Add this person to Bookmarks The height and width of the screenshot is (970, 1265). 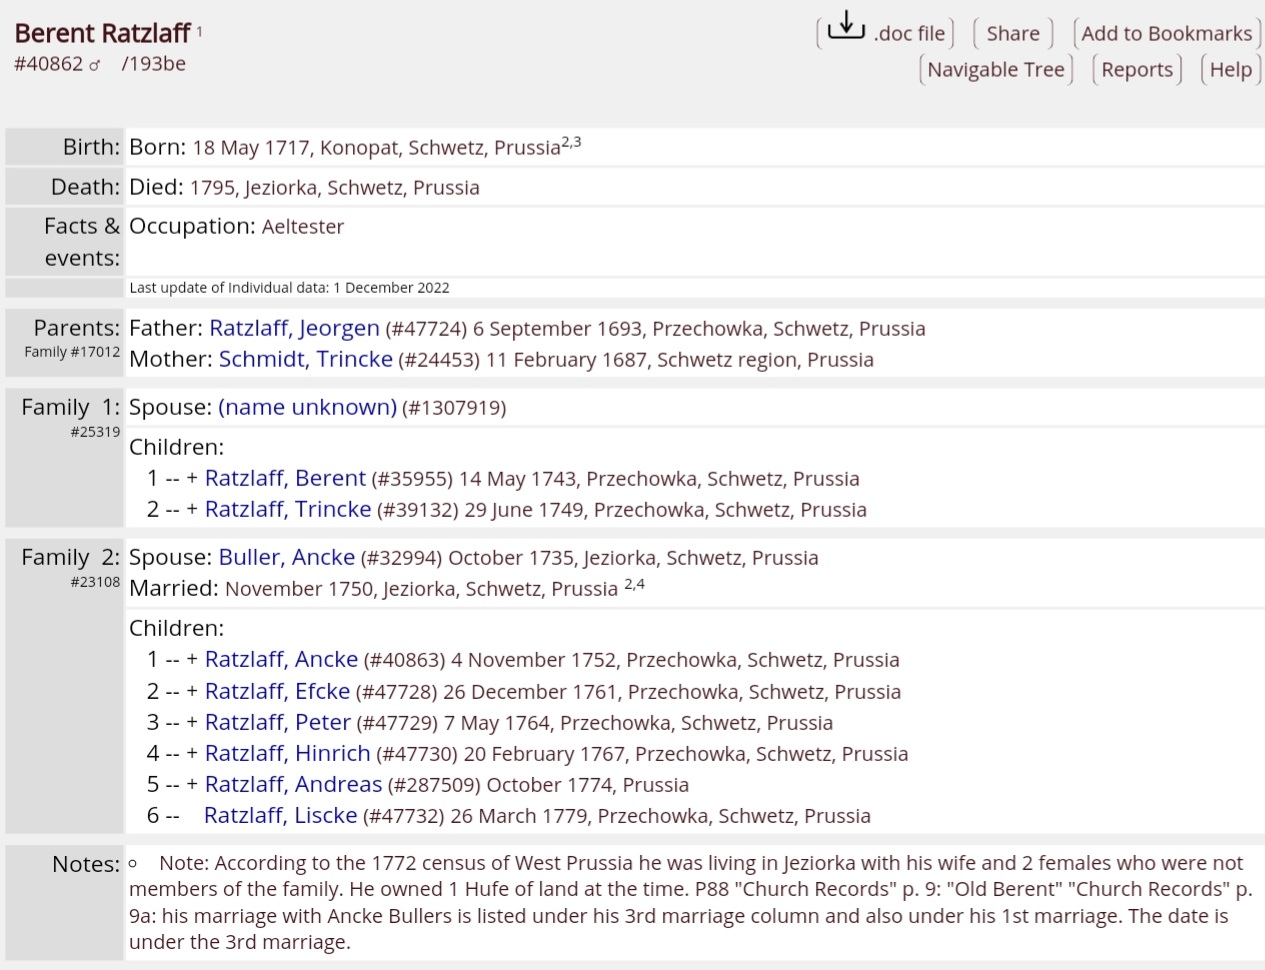point(1166,34)
